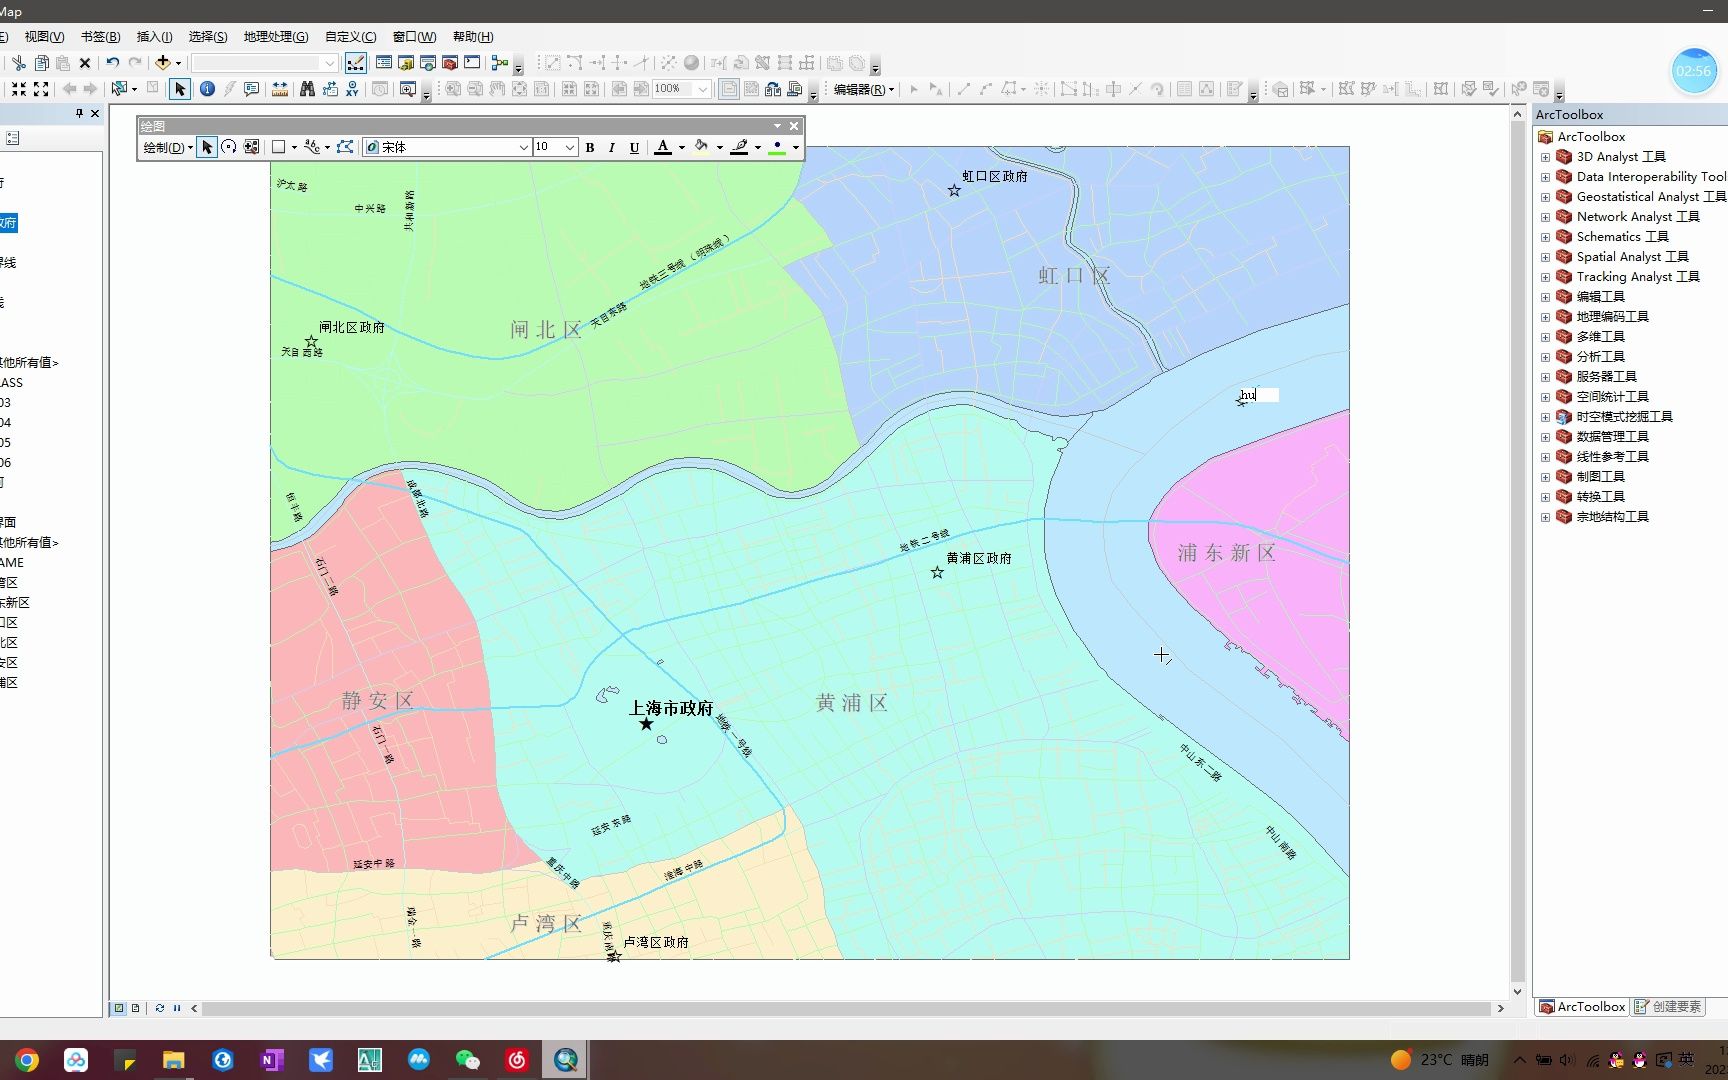This screenshot has height=1080, width=1728.
Task: Click the Add Data icon
Action: 162,63
